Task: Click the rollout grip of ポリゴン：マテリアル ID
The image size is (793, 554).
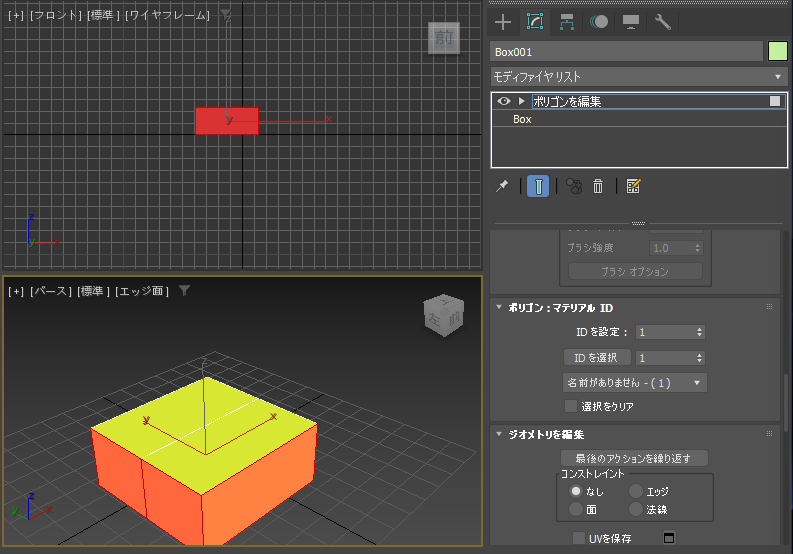Action: coord(770,307)
